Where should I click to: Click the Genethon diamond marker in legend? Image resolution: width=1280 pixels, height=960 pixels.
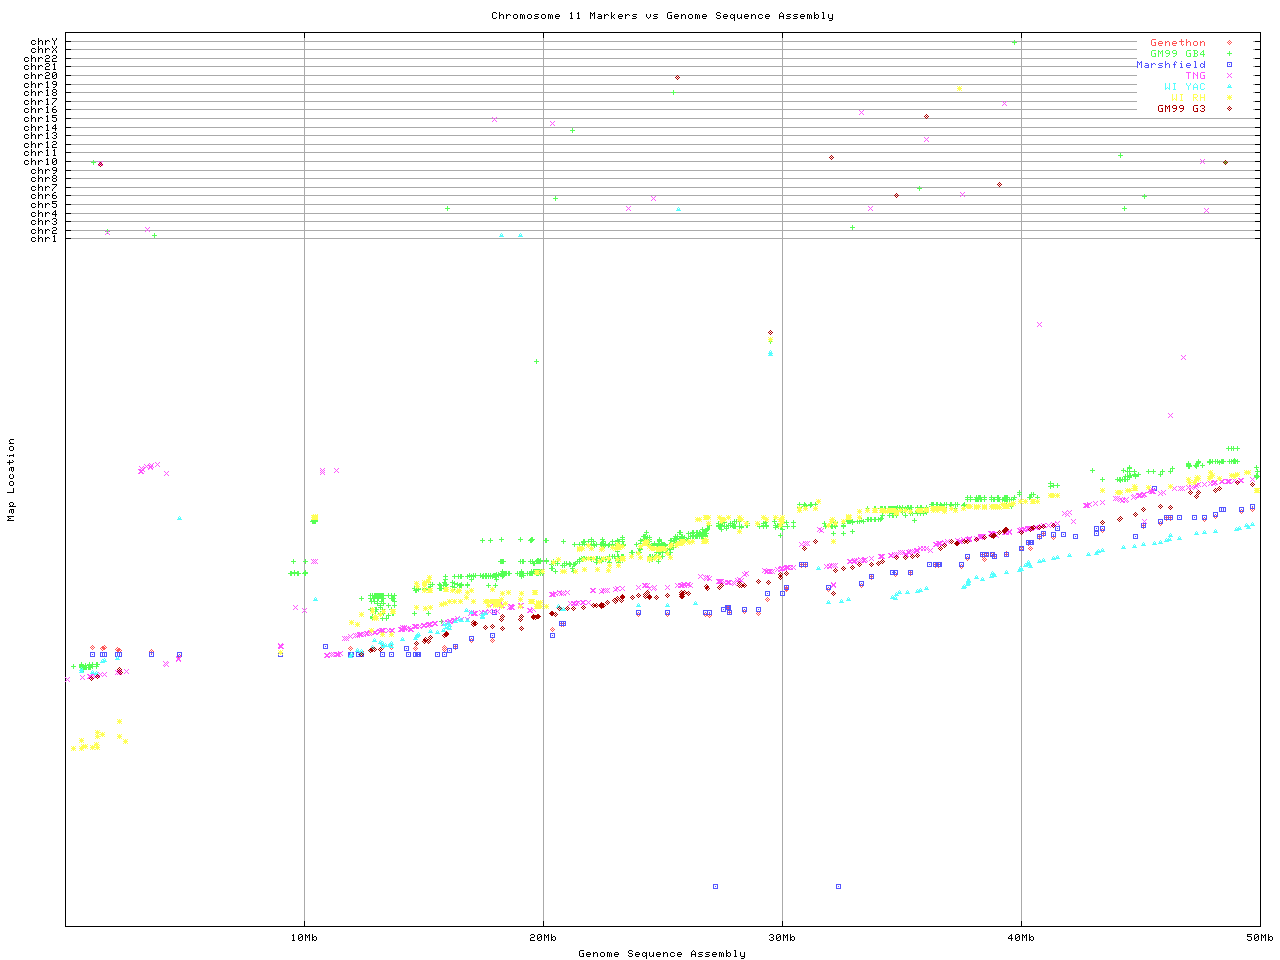coord(1229,43)
